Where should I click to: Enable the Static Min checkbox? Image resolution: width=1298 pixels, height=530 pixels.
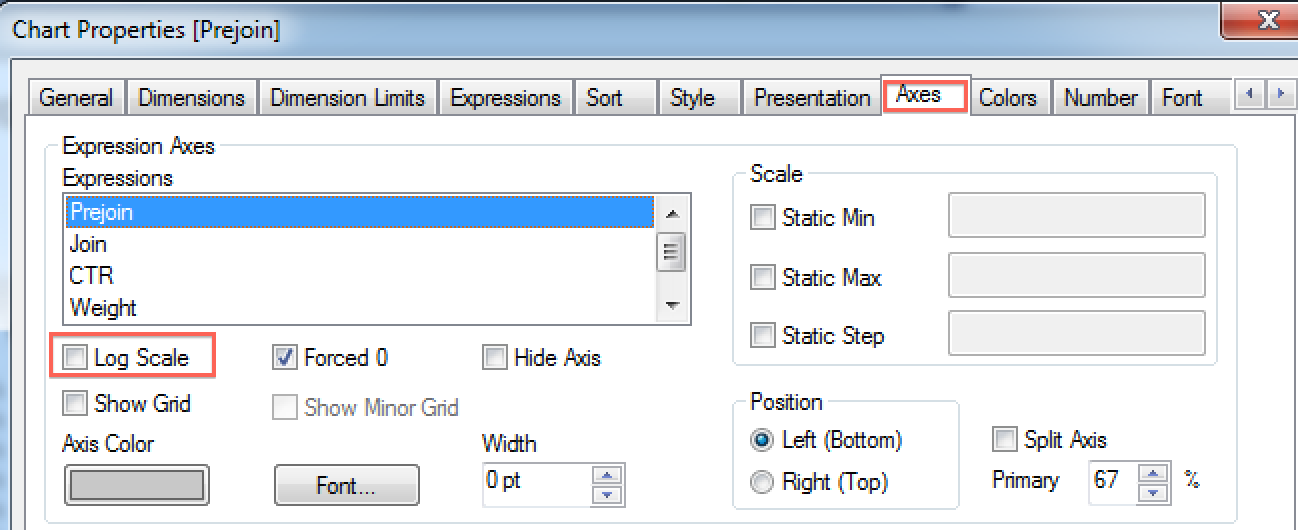764,217
